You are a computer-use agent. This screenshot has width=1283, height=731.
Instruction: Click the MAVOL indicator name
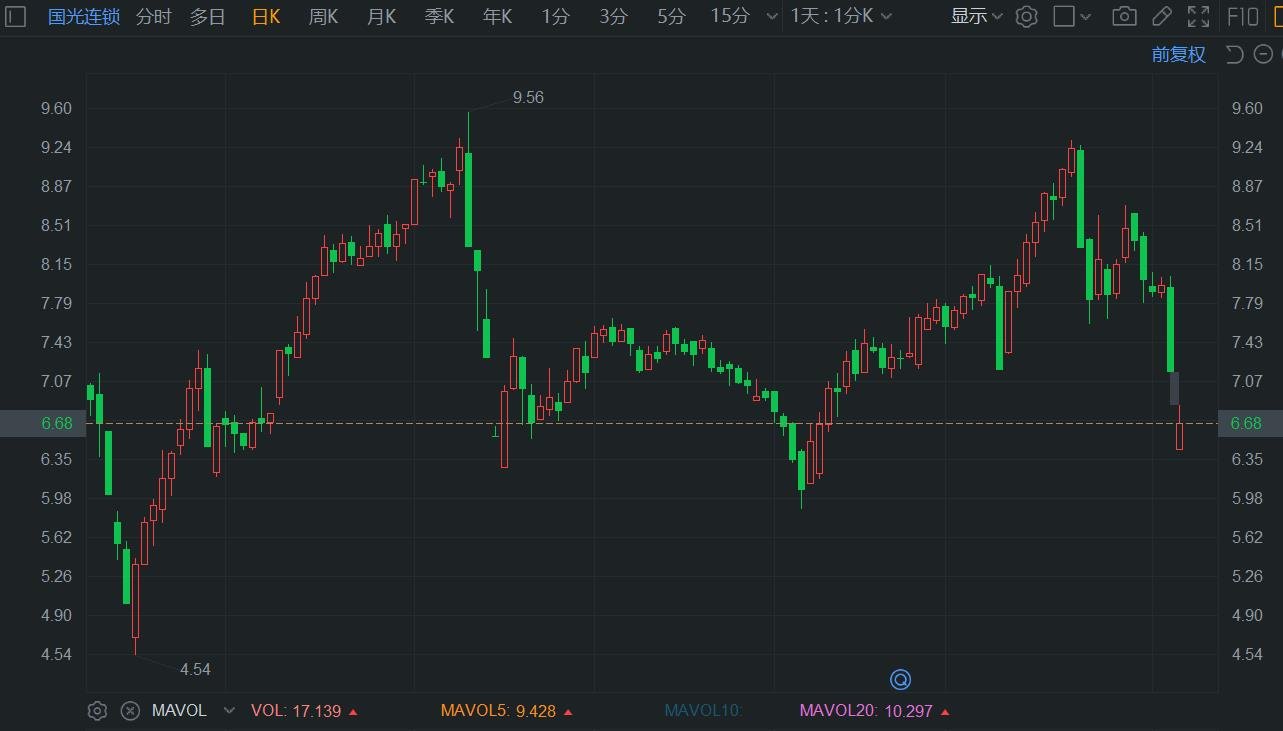[179, 711]
